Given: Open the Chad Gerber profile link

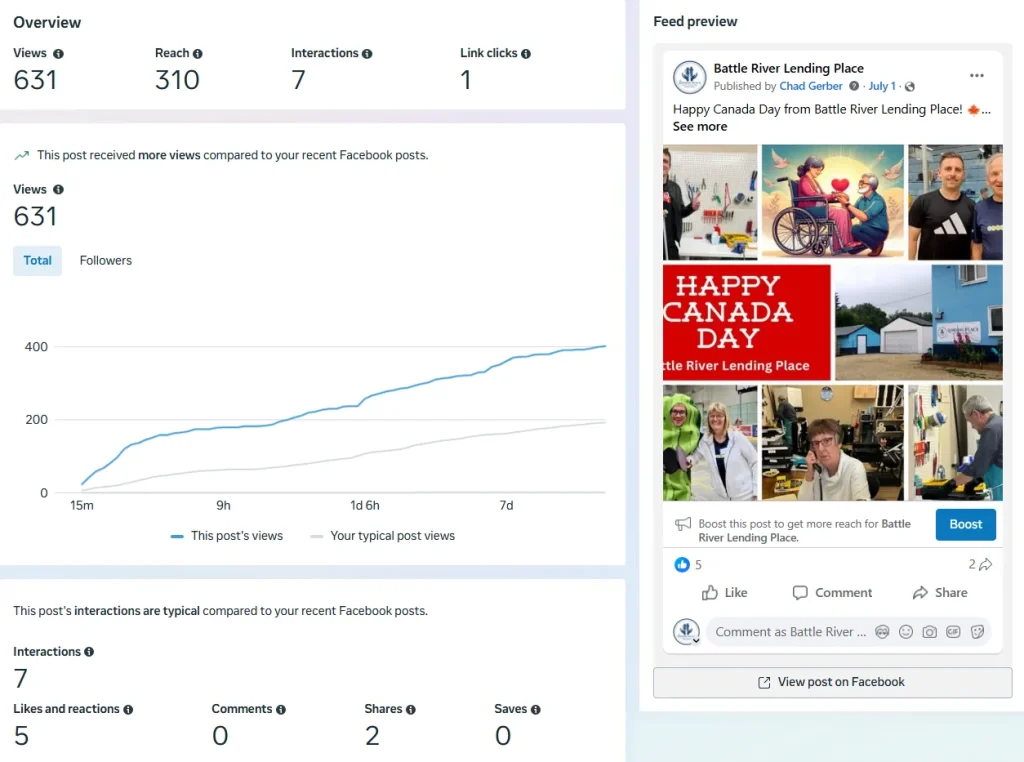Looking at the screenshot, I should coord(811,87).
